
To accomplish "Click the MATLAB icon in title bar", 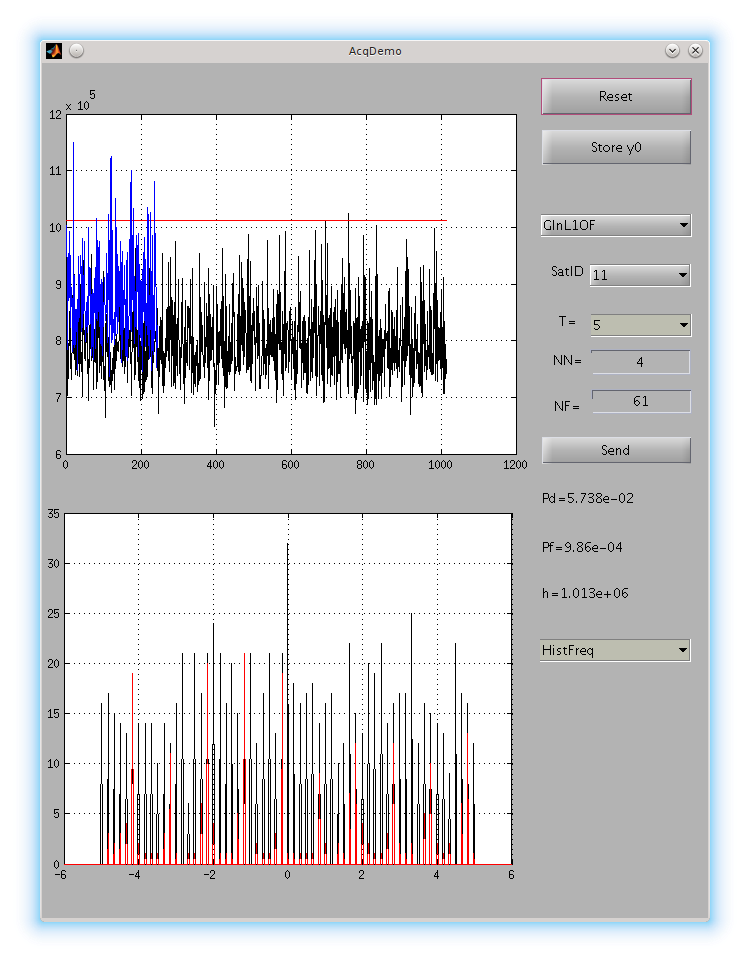I will click(x=54, y=51).
